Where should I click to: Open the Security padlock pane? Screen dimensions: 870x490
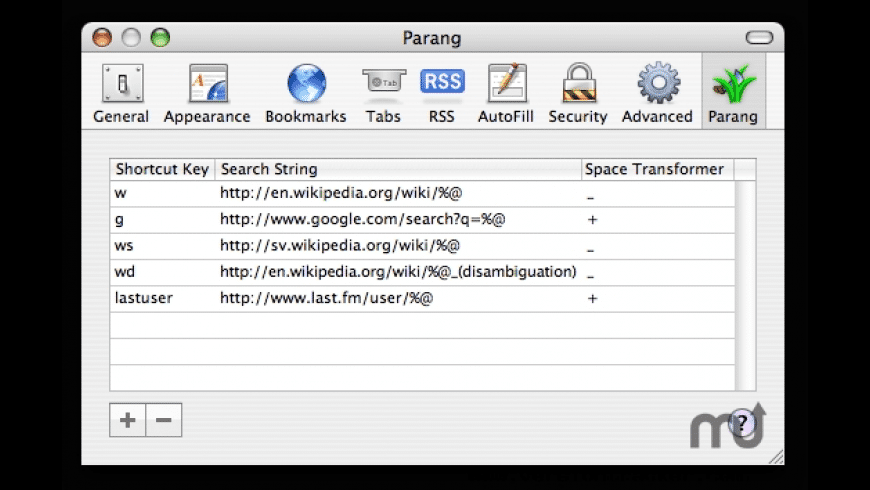pos(577,92)
